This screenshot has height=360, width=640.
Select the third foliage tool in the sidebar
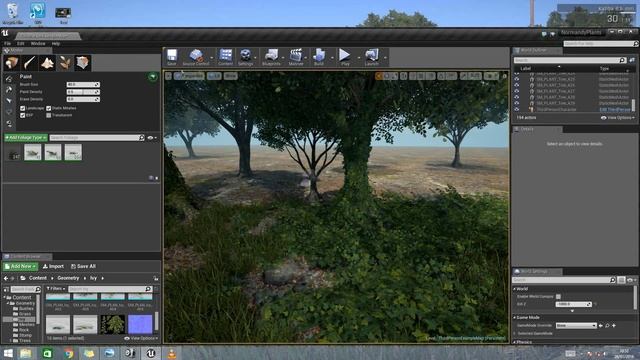tap(9, 101)
